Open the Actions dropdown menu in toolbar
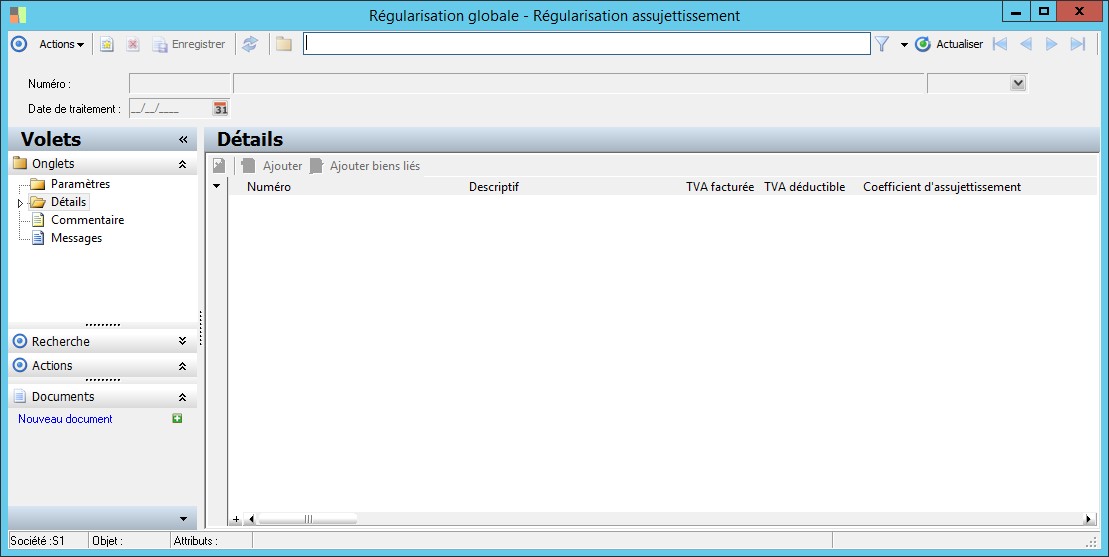Viewport: 1109px width, 557px height. coord(62,44)
